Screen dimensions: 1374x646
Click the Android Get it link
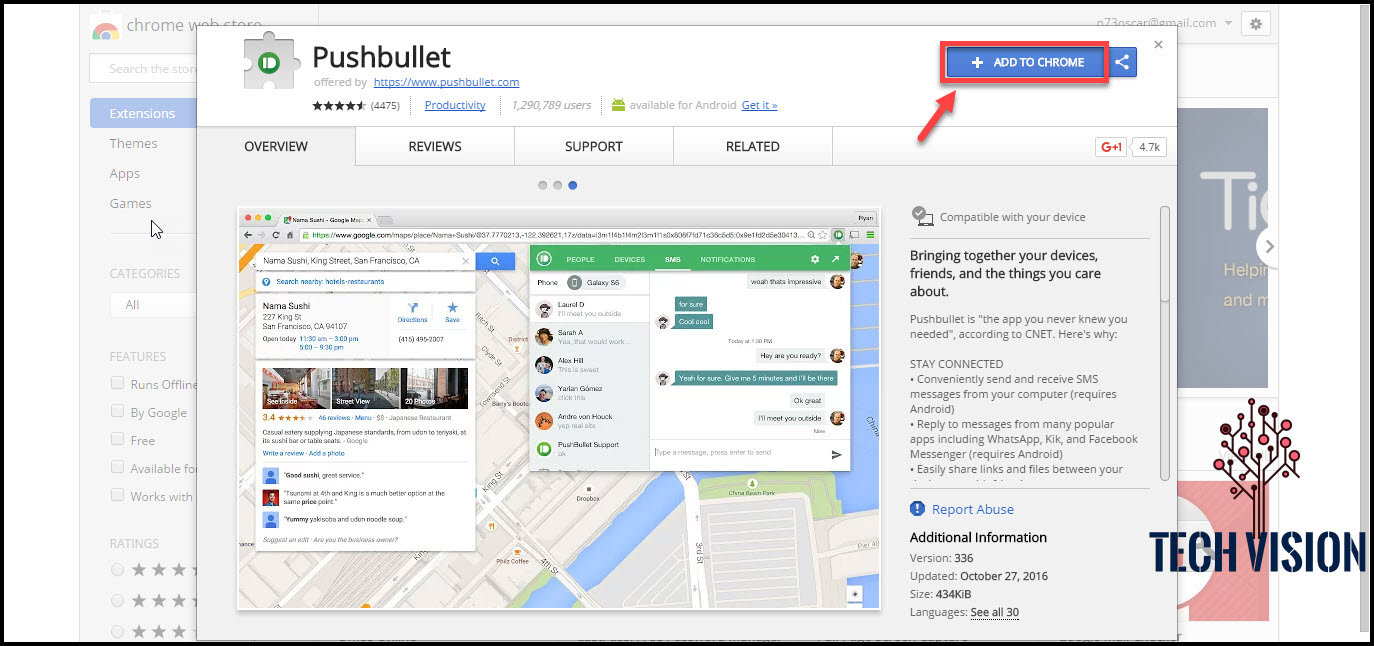(759, 105)
